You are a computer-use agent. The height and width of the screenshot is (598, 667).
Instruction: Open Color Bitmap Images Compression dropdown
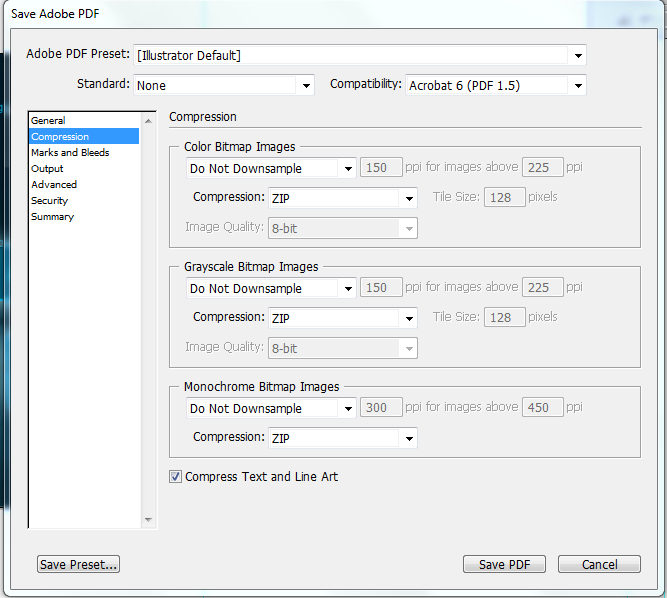point(342,198)
